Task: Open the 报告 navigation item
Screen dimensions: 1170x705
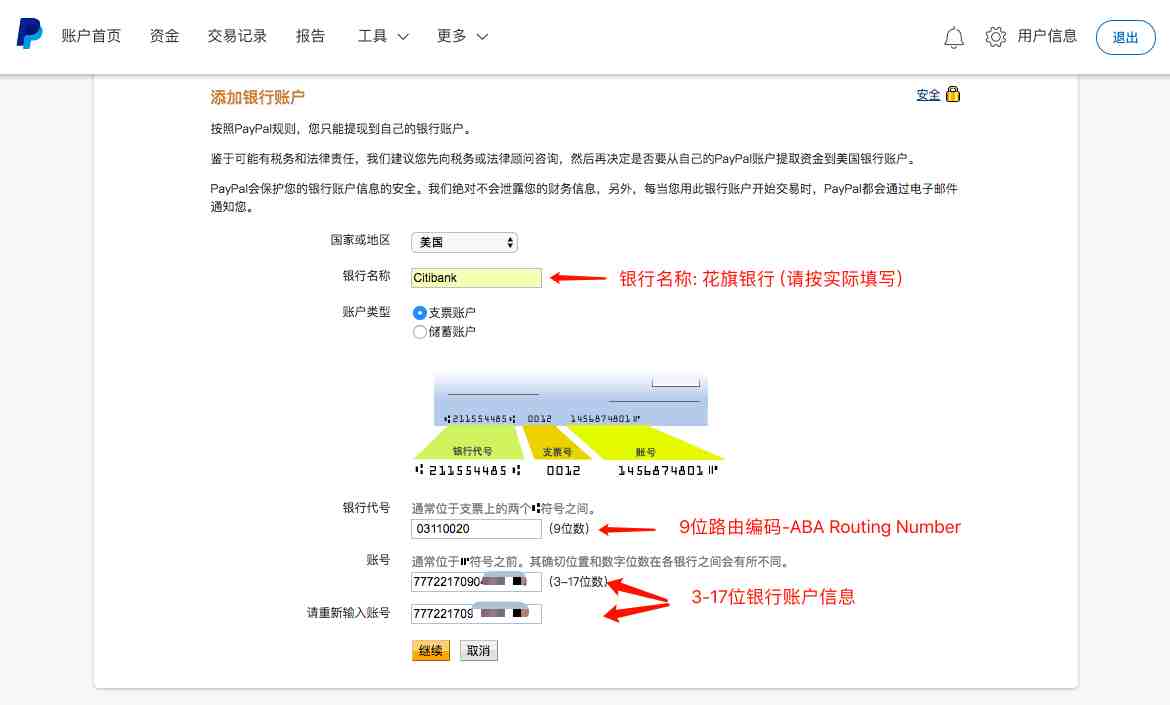Action: 310,36
